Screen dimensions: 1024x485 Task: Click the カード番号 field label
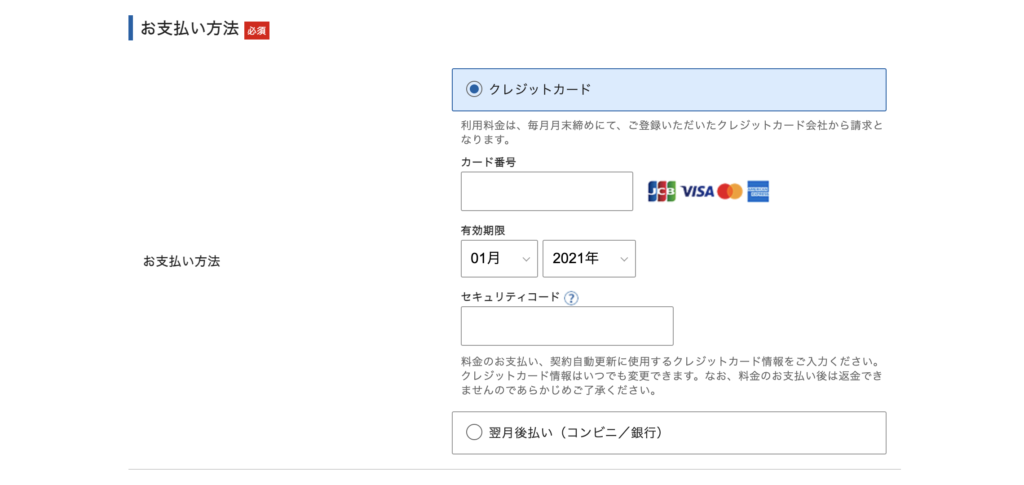488,161
